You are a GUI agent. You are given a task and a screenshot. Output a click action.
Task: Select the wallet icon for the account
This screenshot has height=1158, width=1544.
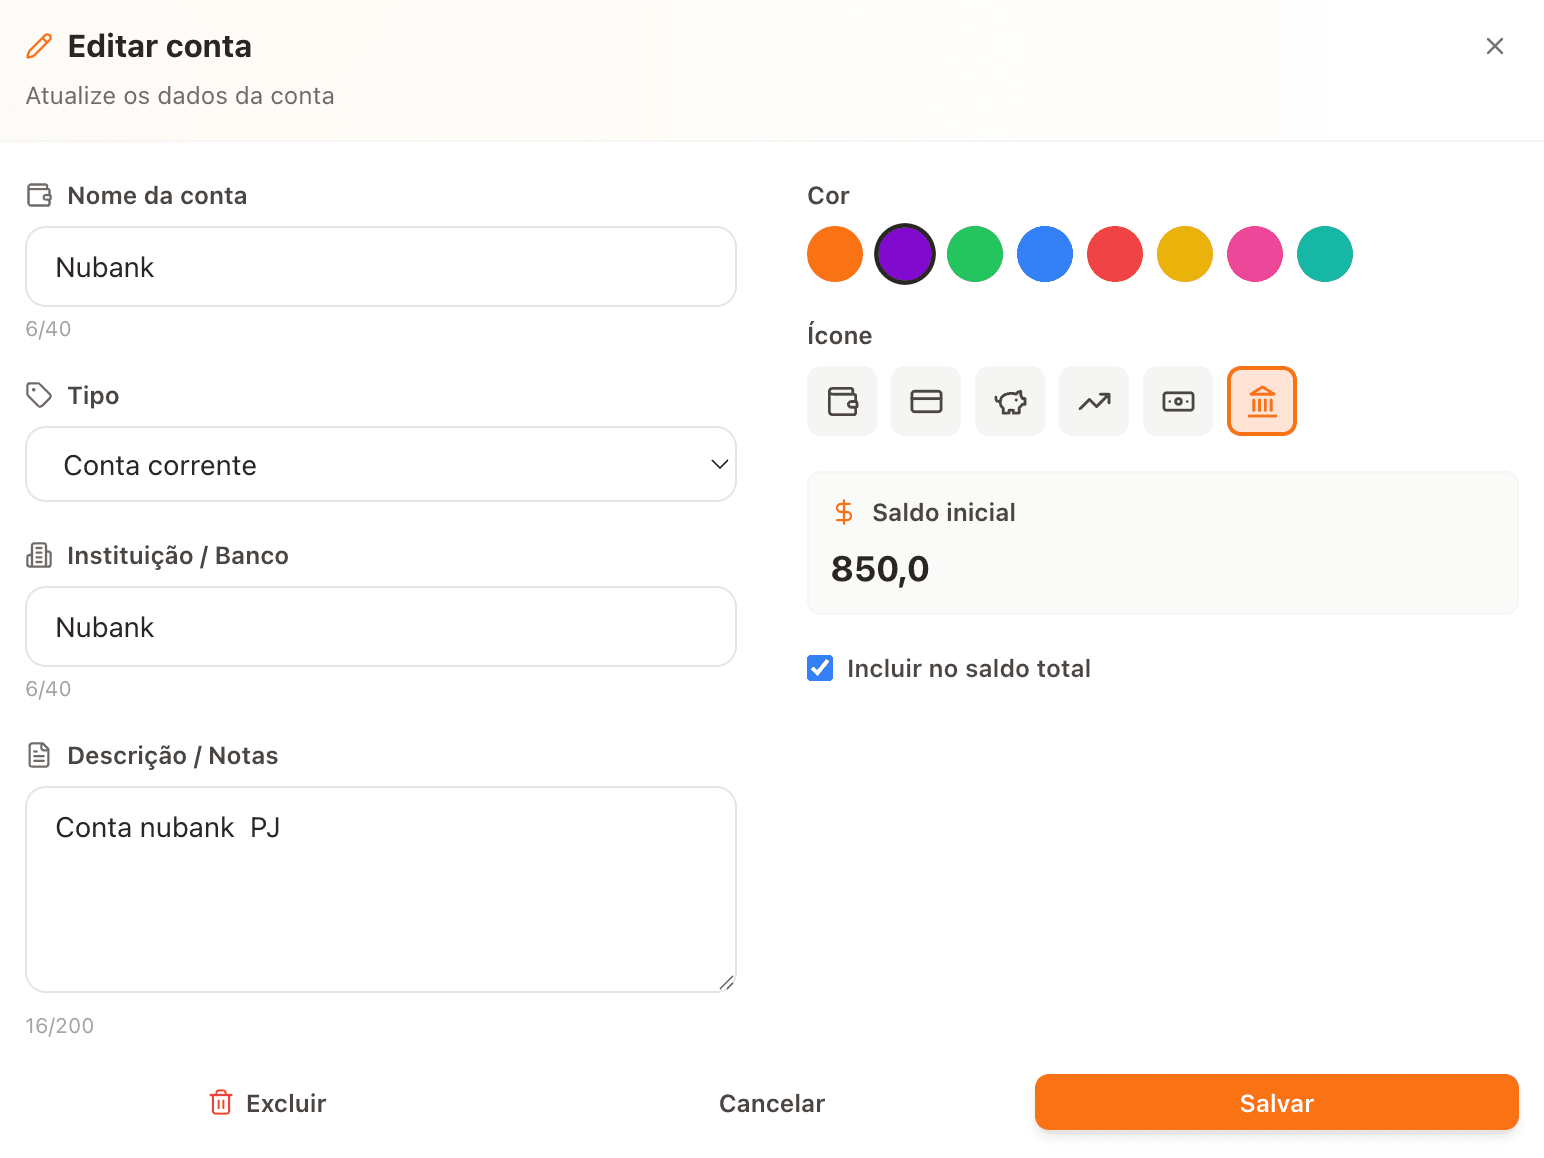tap(842, 402)
